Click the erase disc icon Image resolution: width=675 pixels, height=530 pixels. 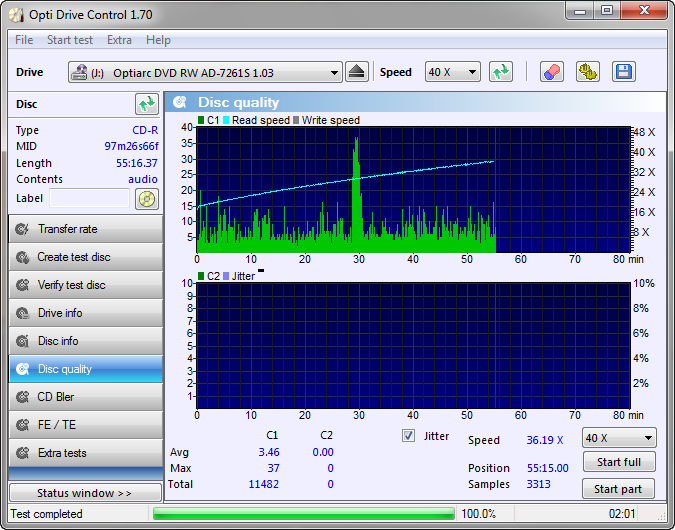pyautogui.click(x=552, y=72)
